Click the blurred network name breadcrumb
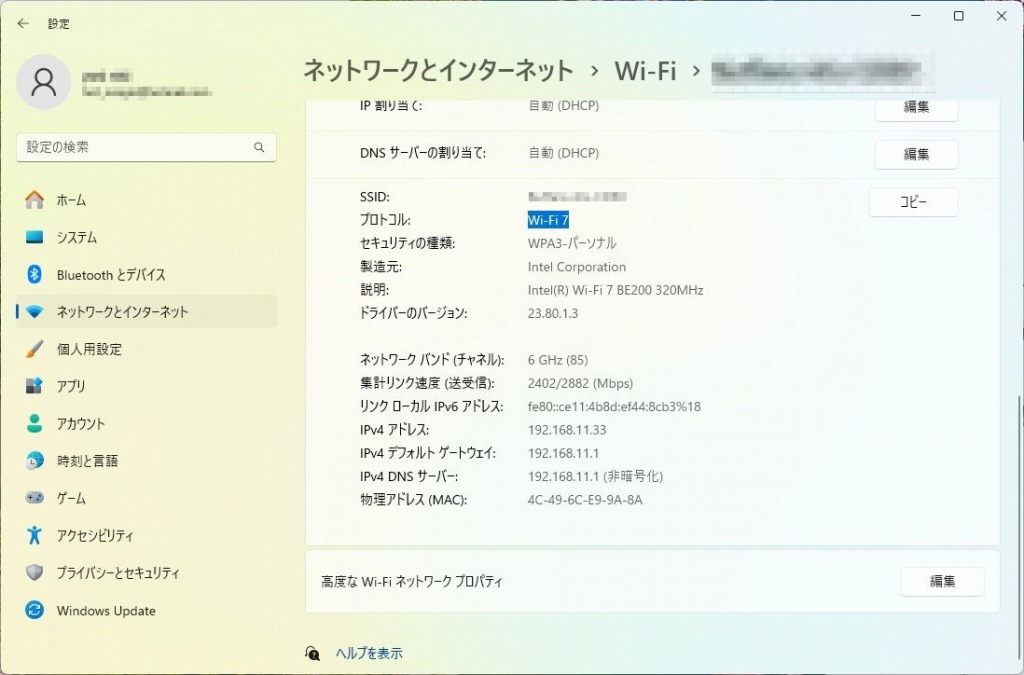 [822, 71]
